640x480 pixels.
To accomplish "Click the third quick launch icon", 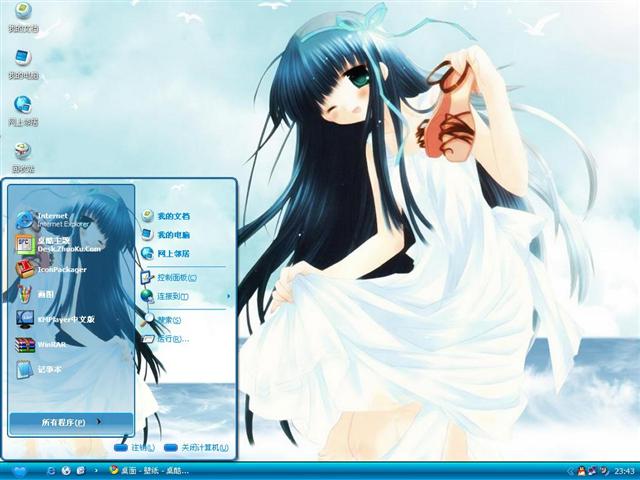I will pos(81,471).
